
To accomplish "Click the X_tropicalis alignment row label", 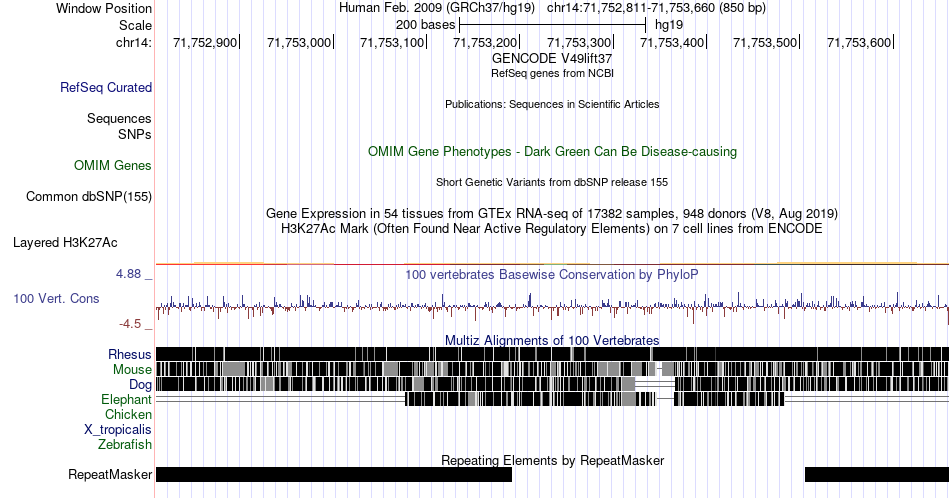I will point(118,430).
